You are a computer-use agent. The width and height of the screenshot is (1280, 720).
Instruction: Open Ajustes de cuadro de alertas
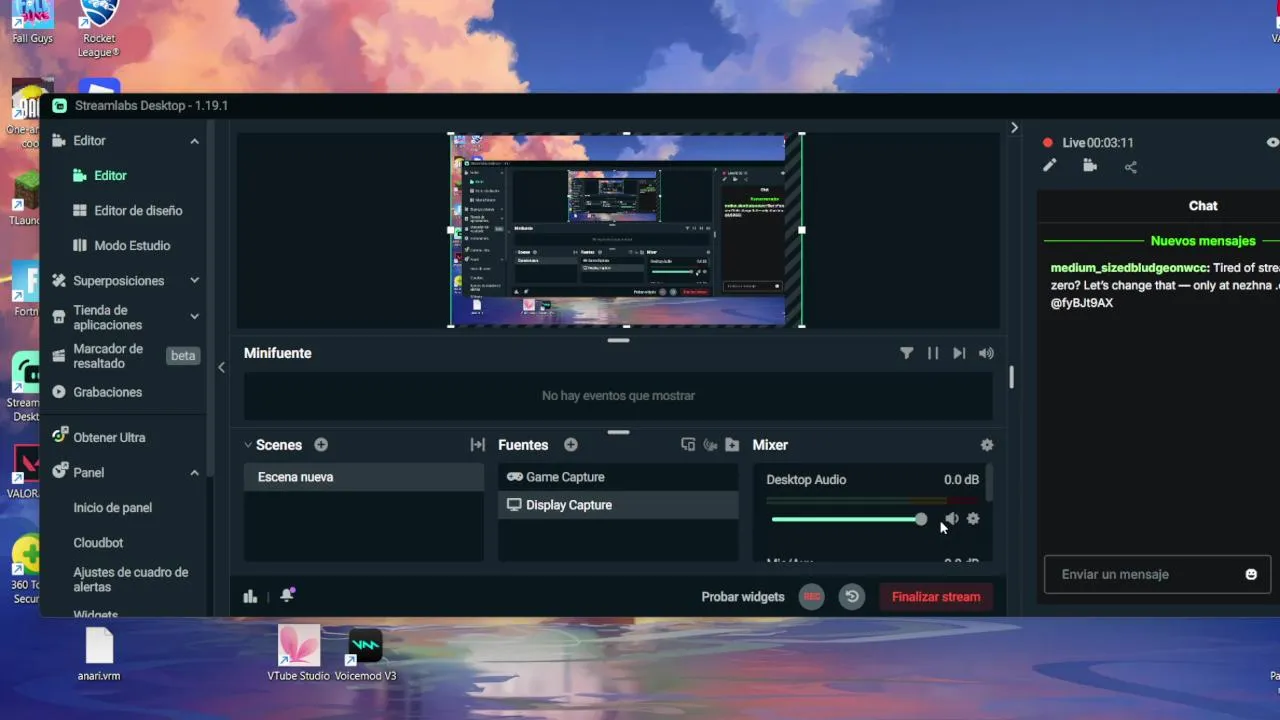[x=131, y=580]
